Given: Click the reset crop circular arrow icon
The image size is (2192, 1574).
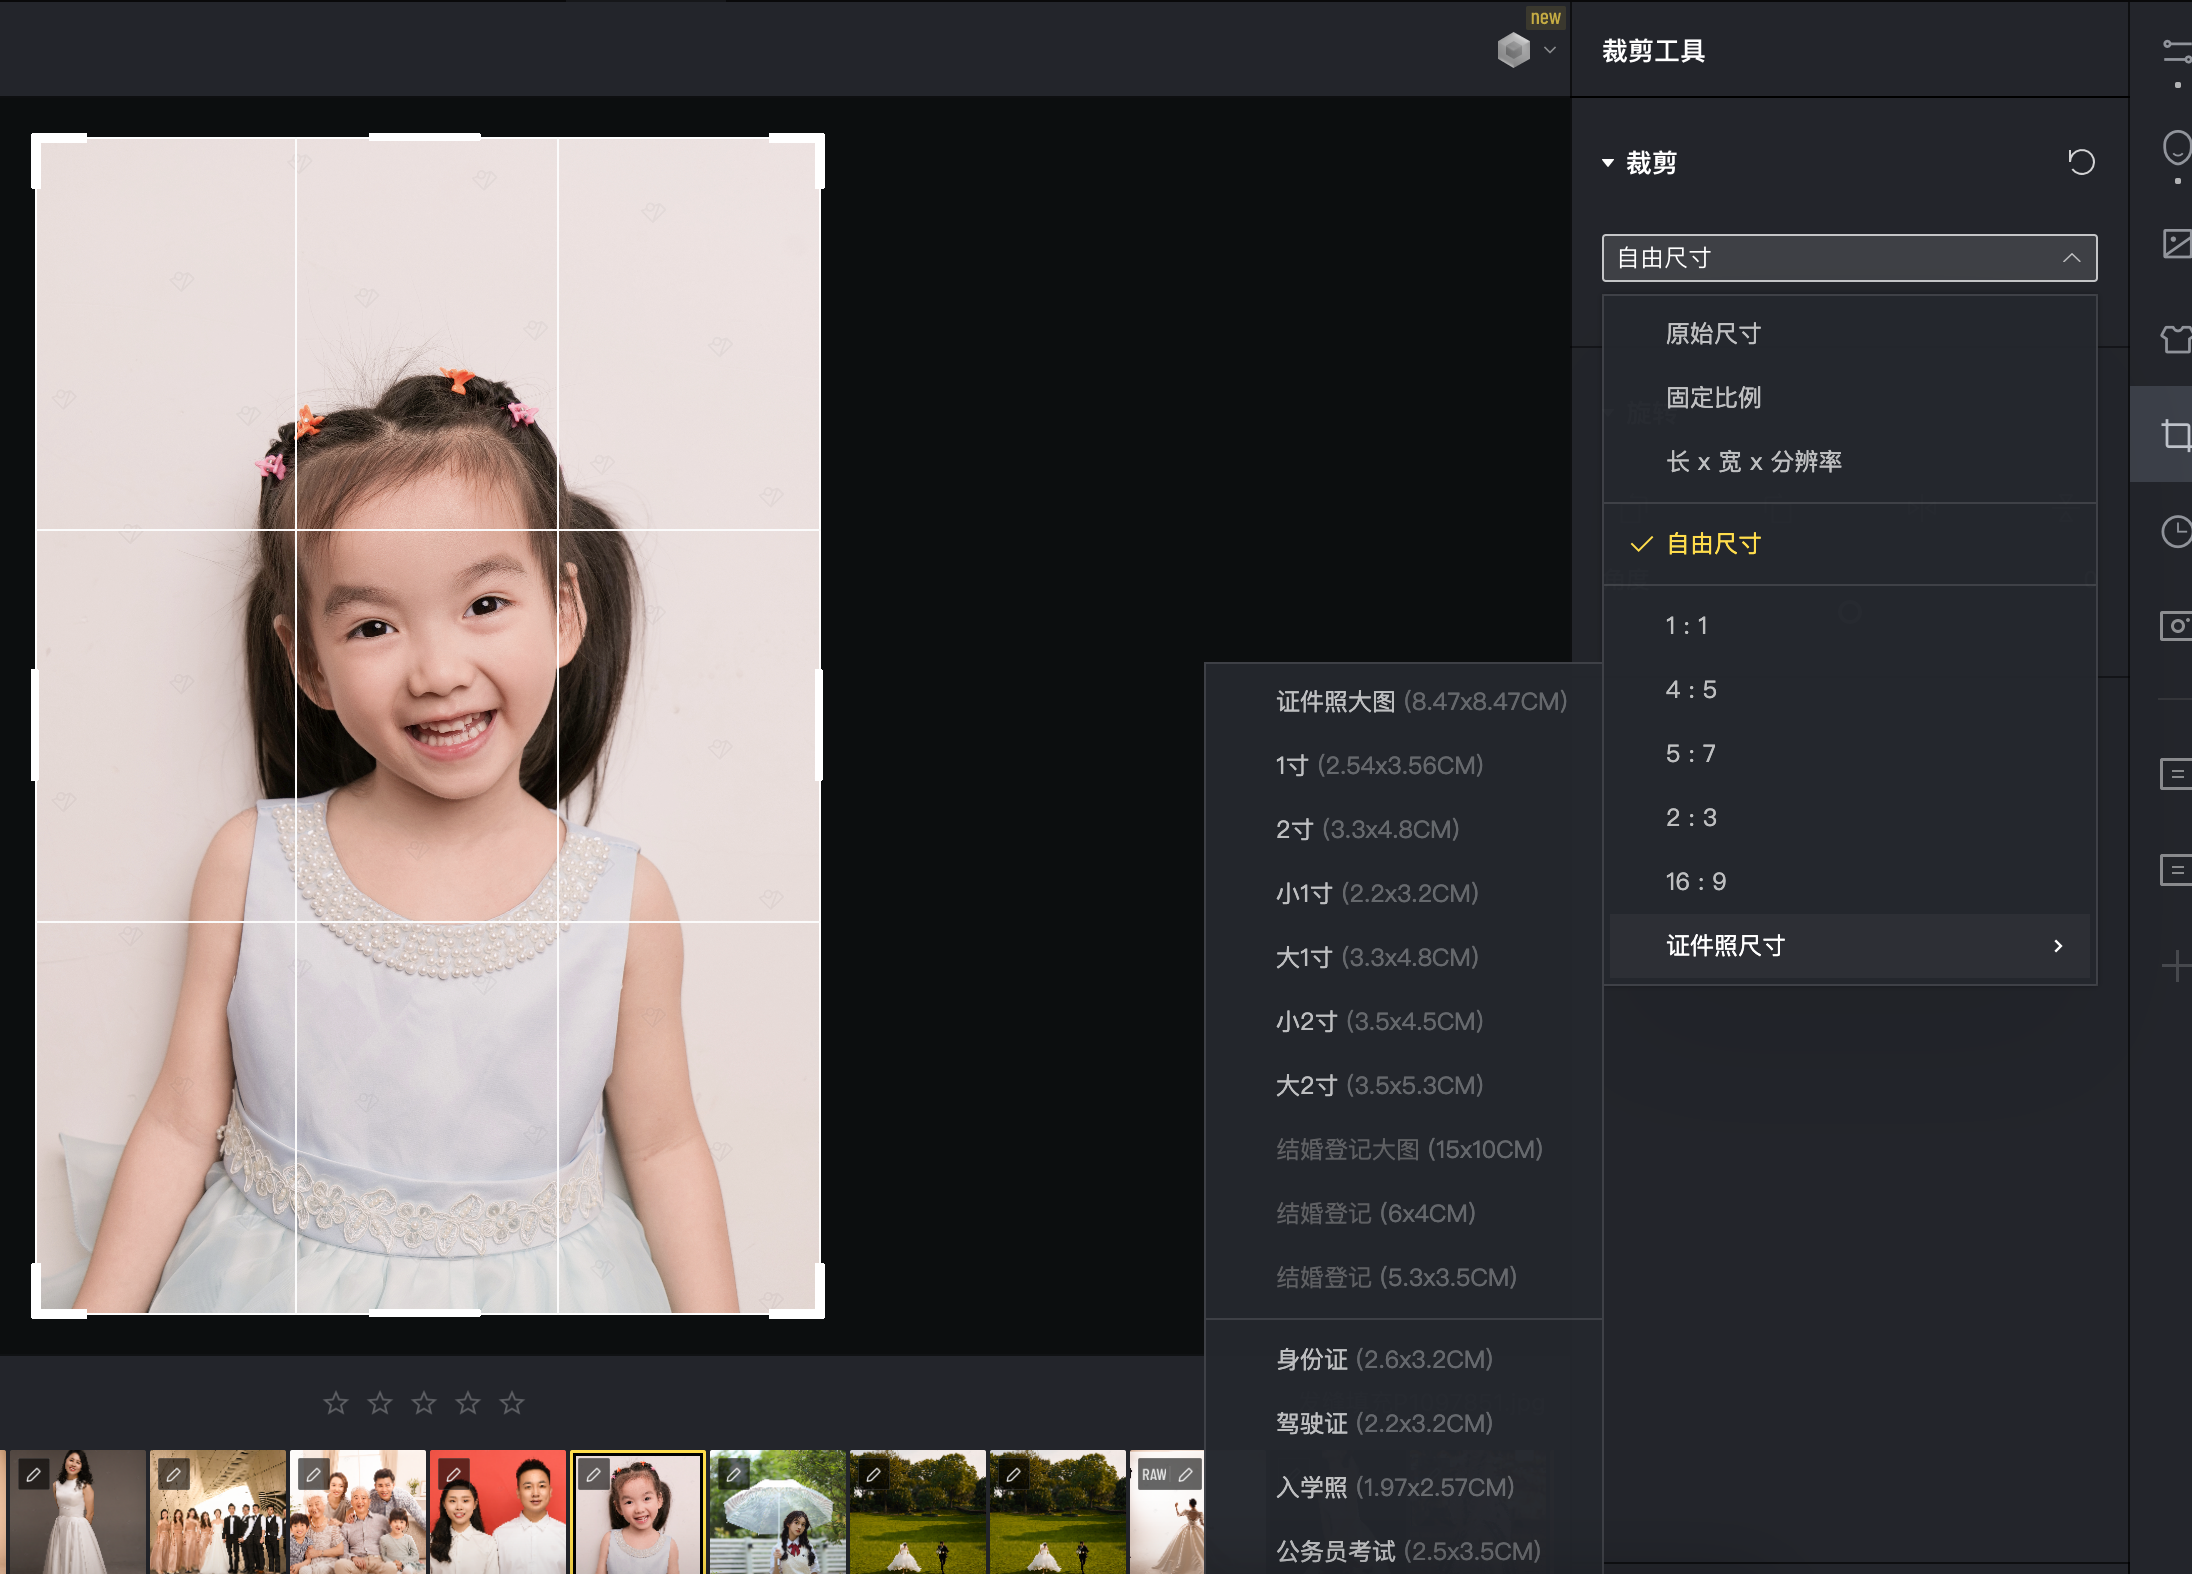Looking at the screenshot, I should (x=2081, y=162).
